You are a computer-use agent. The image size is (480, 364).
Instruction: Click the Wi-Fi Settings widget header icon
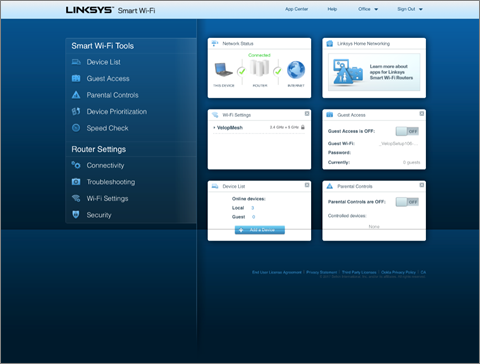pyautogui.click(x=215, y=115)
